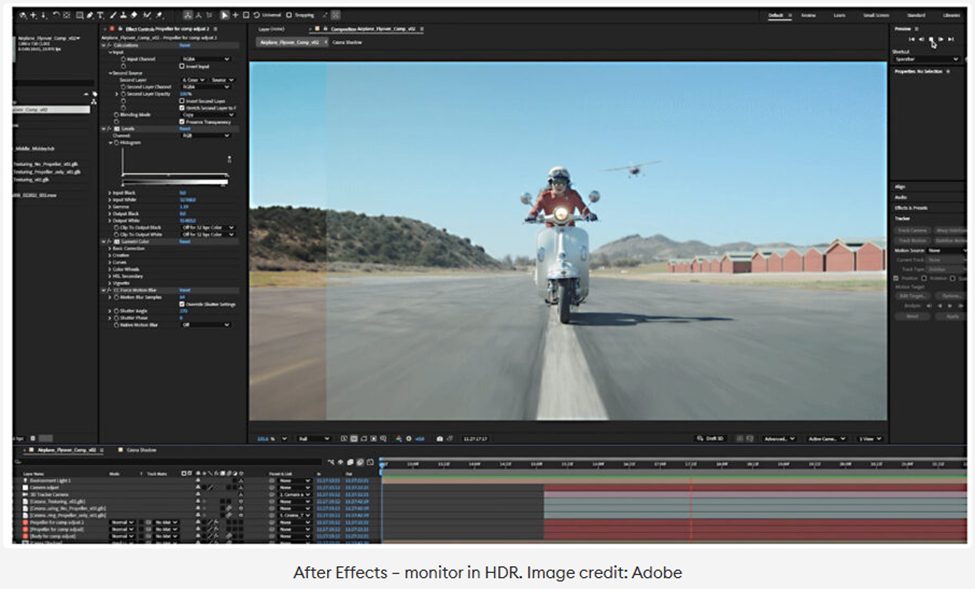Toggle visibility of Environment Light 1 layer
The height and width of the screenshot is (589, 975).
tap(198, 480)
